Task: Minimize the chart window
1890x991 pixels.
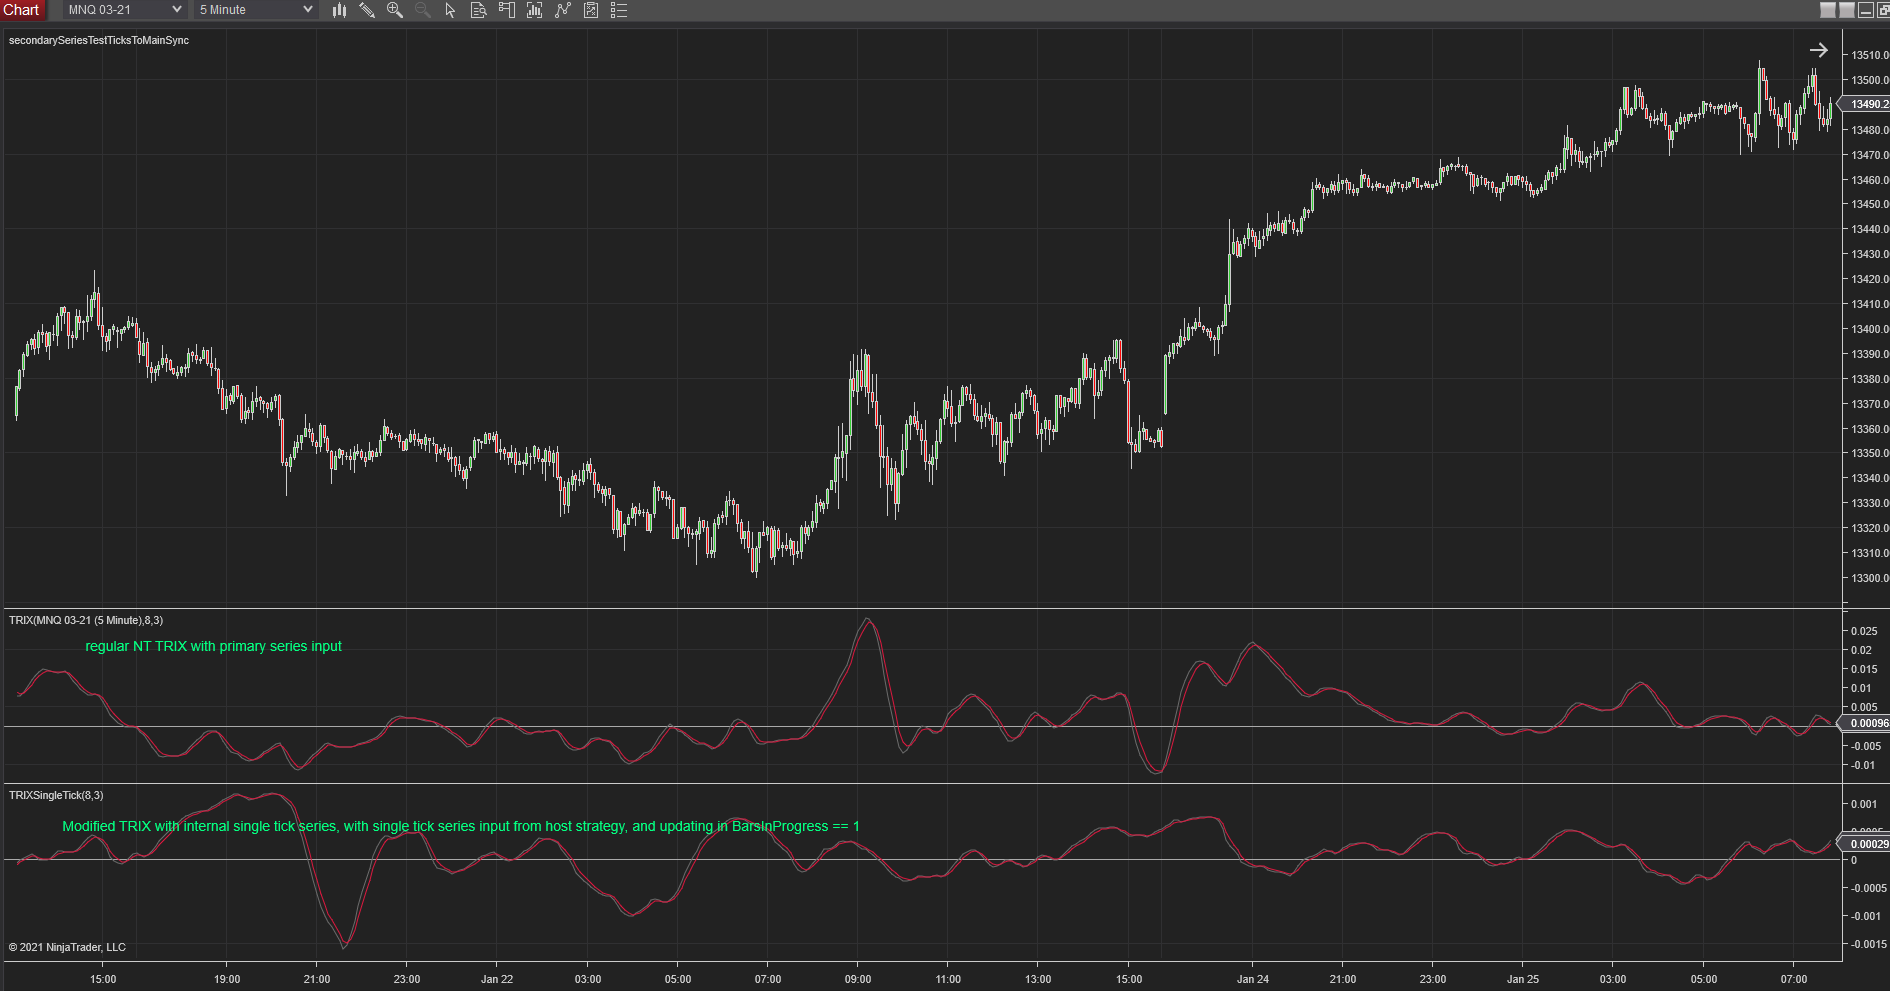Action: point(1866,10)
